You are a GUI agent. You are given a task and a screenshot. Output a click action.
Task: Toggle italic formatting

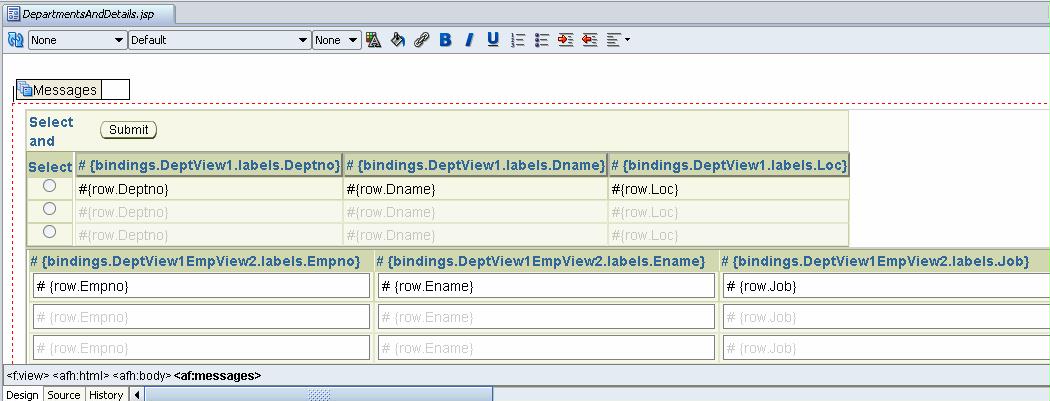click(x=468, y=40)
